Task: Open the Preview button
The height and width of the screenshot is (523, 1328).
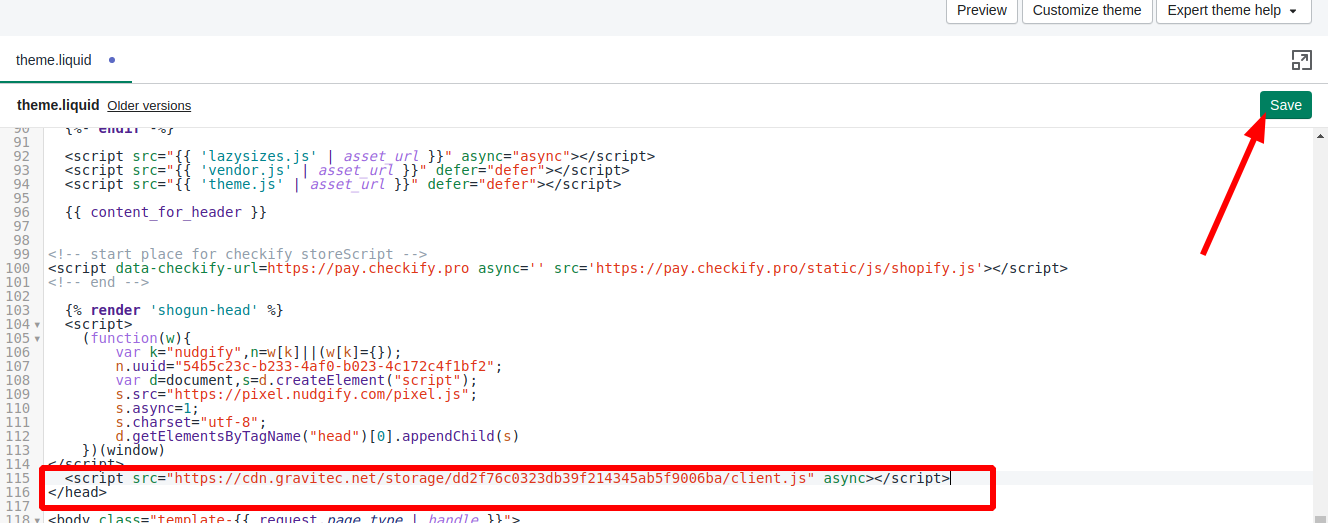Action: (982, 10)
